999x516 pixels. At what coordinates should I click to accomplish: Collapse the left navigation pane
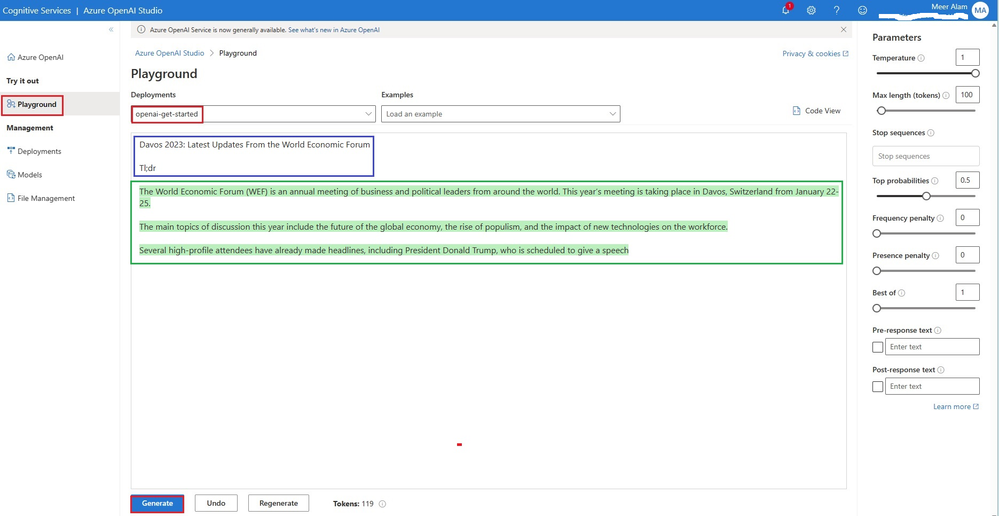(x=111, y=30)
